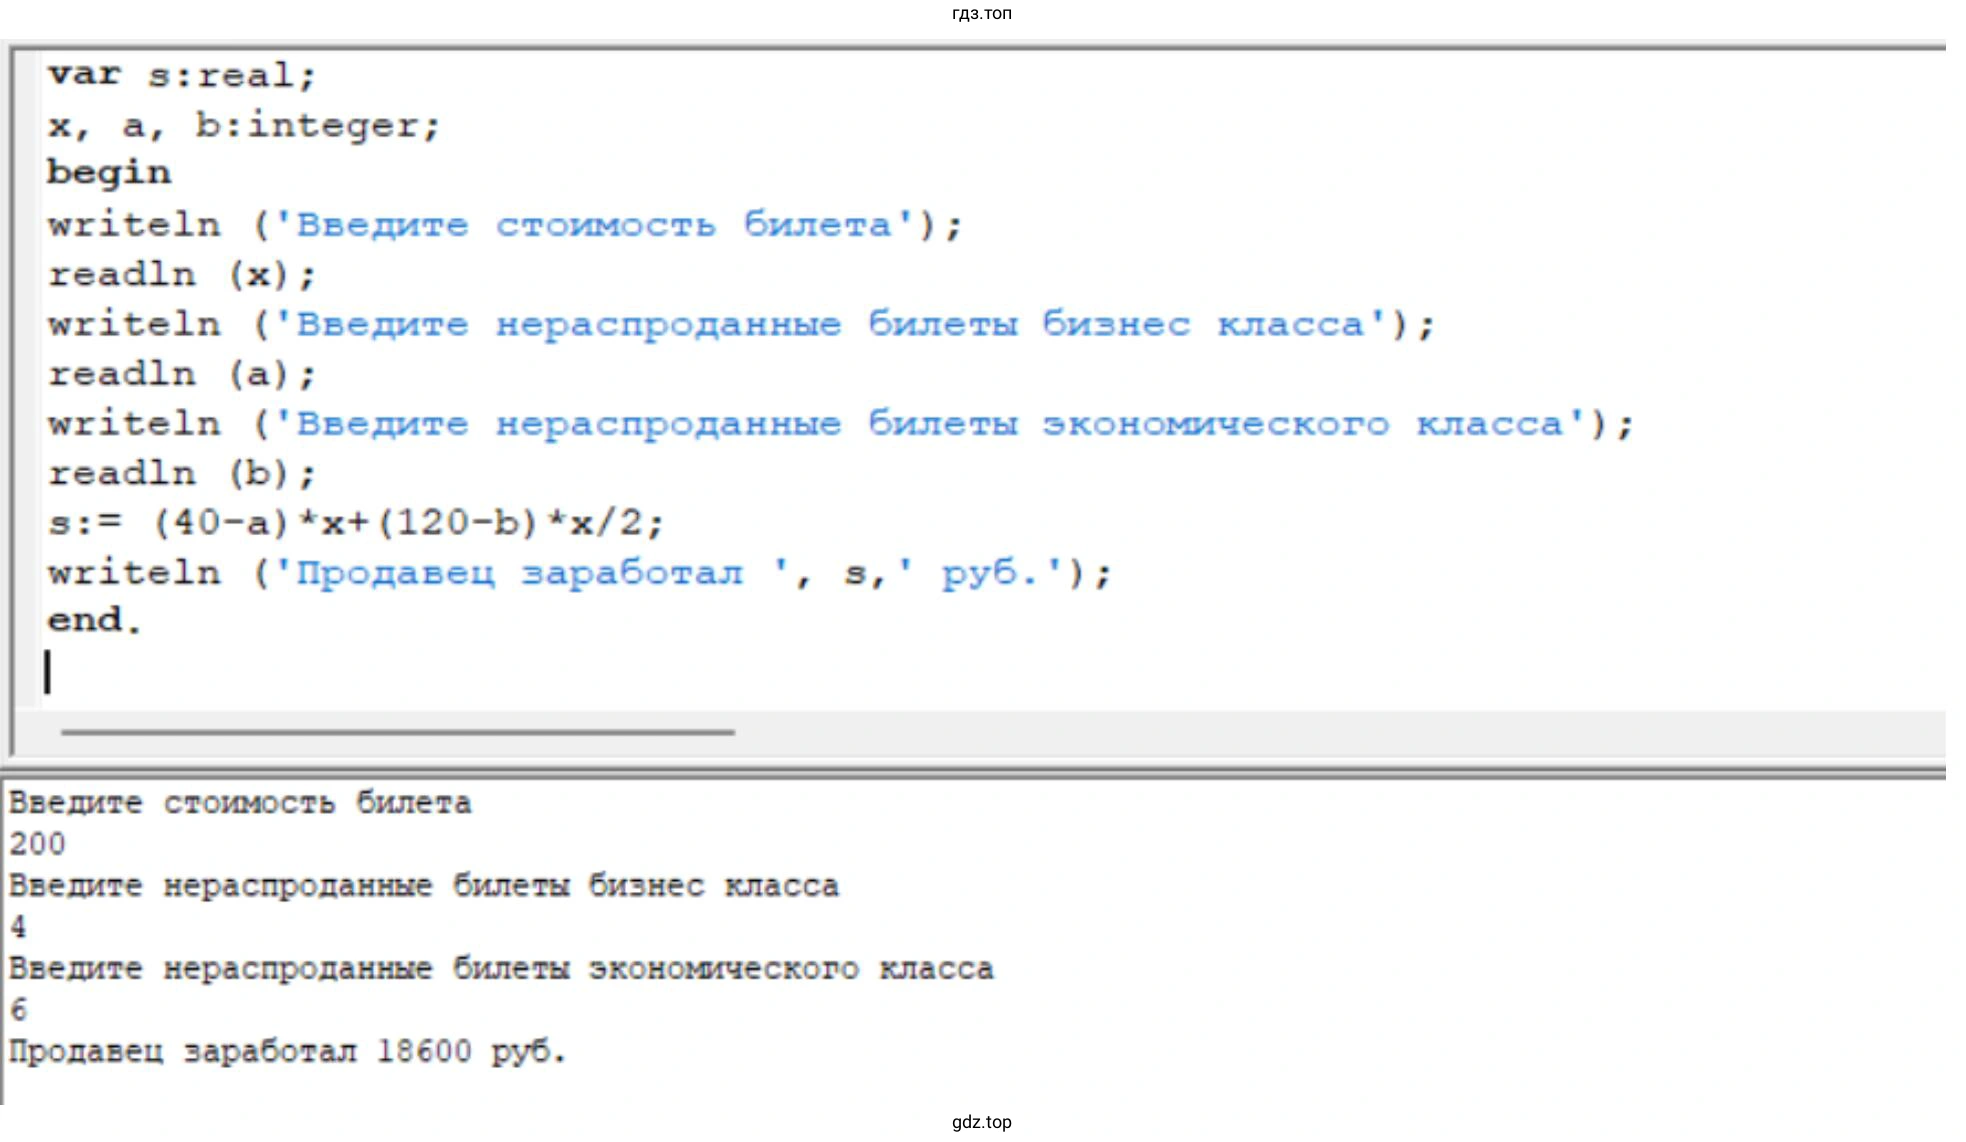Click the 'readln (x);' statement
This screenshot has height=1142, width=1966.
(182, 275)
